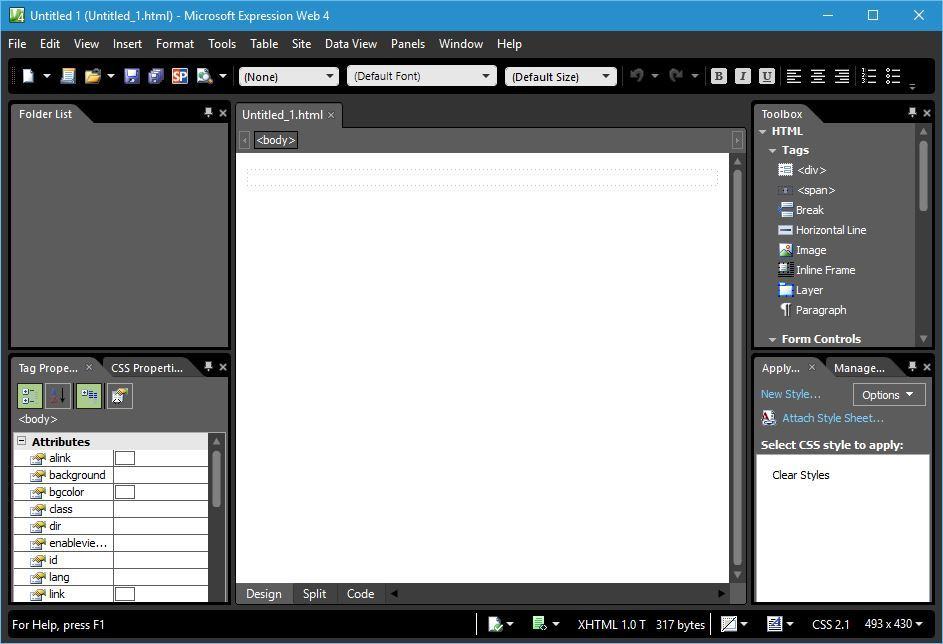
Task: Insert an Inline Frame element
Action: click(x=817, y=270)
